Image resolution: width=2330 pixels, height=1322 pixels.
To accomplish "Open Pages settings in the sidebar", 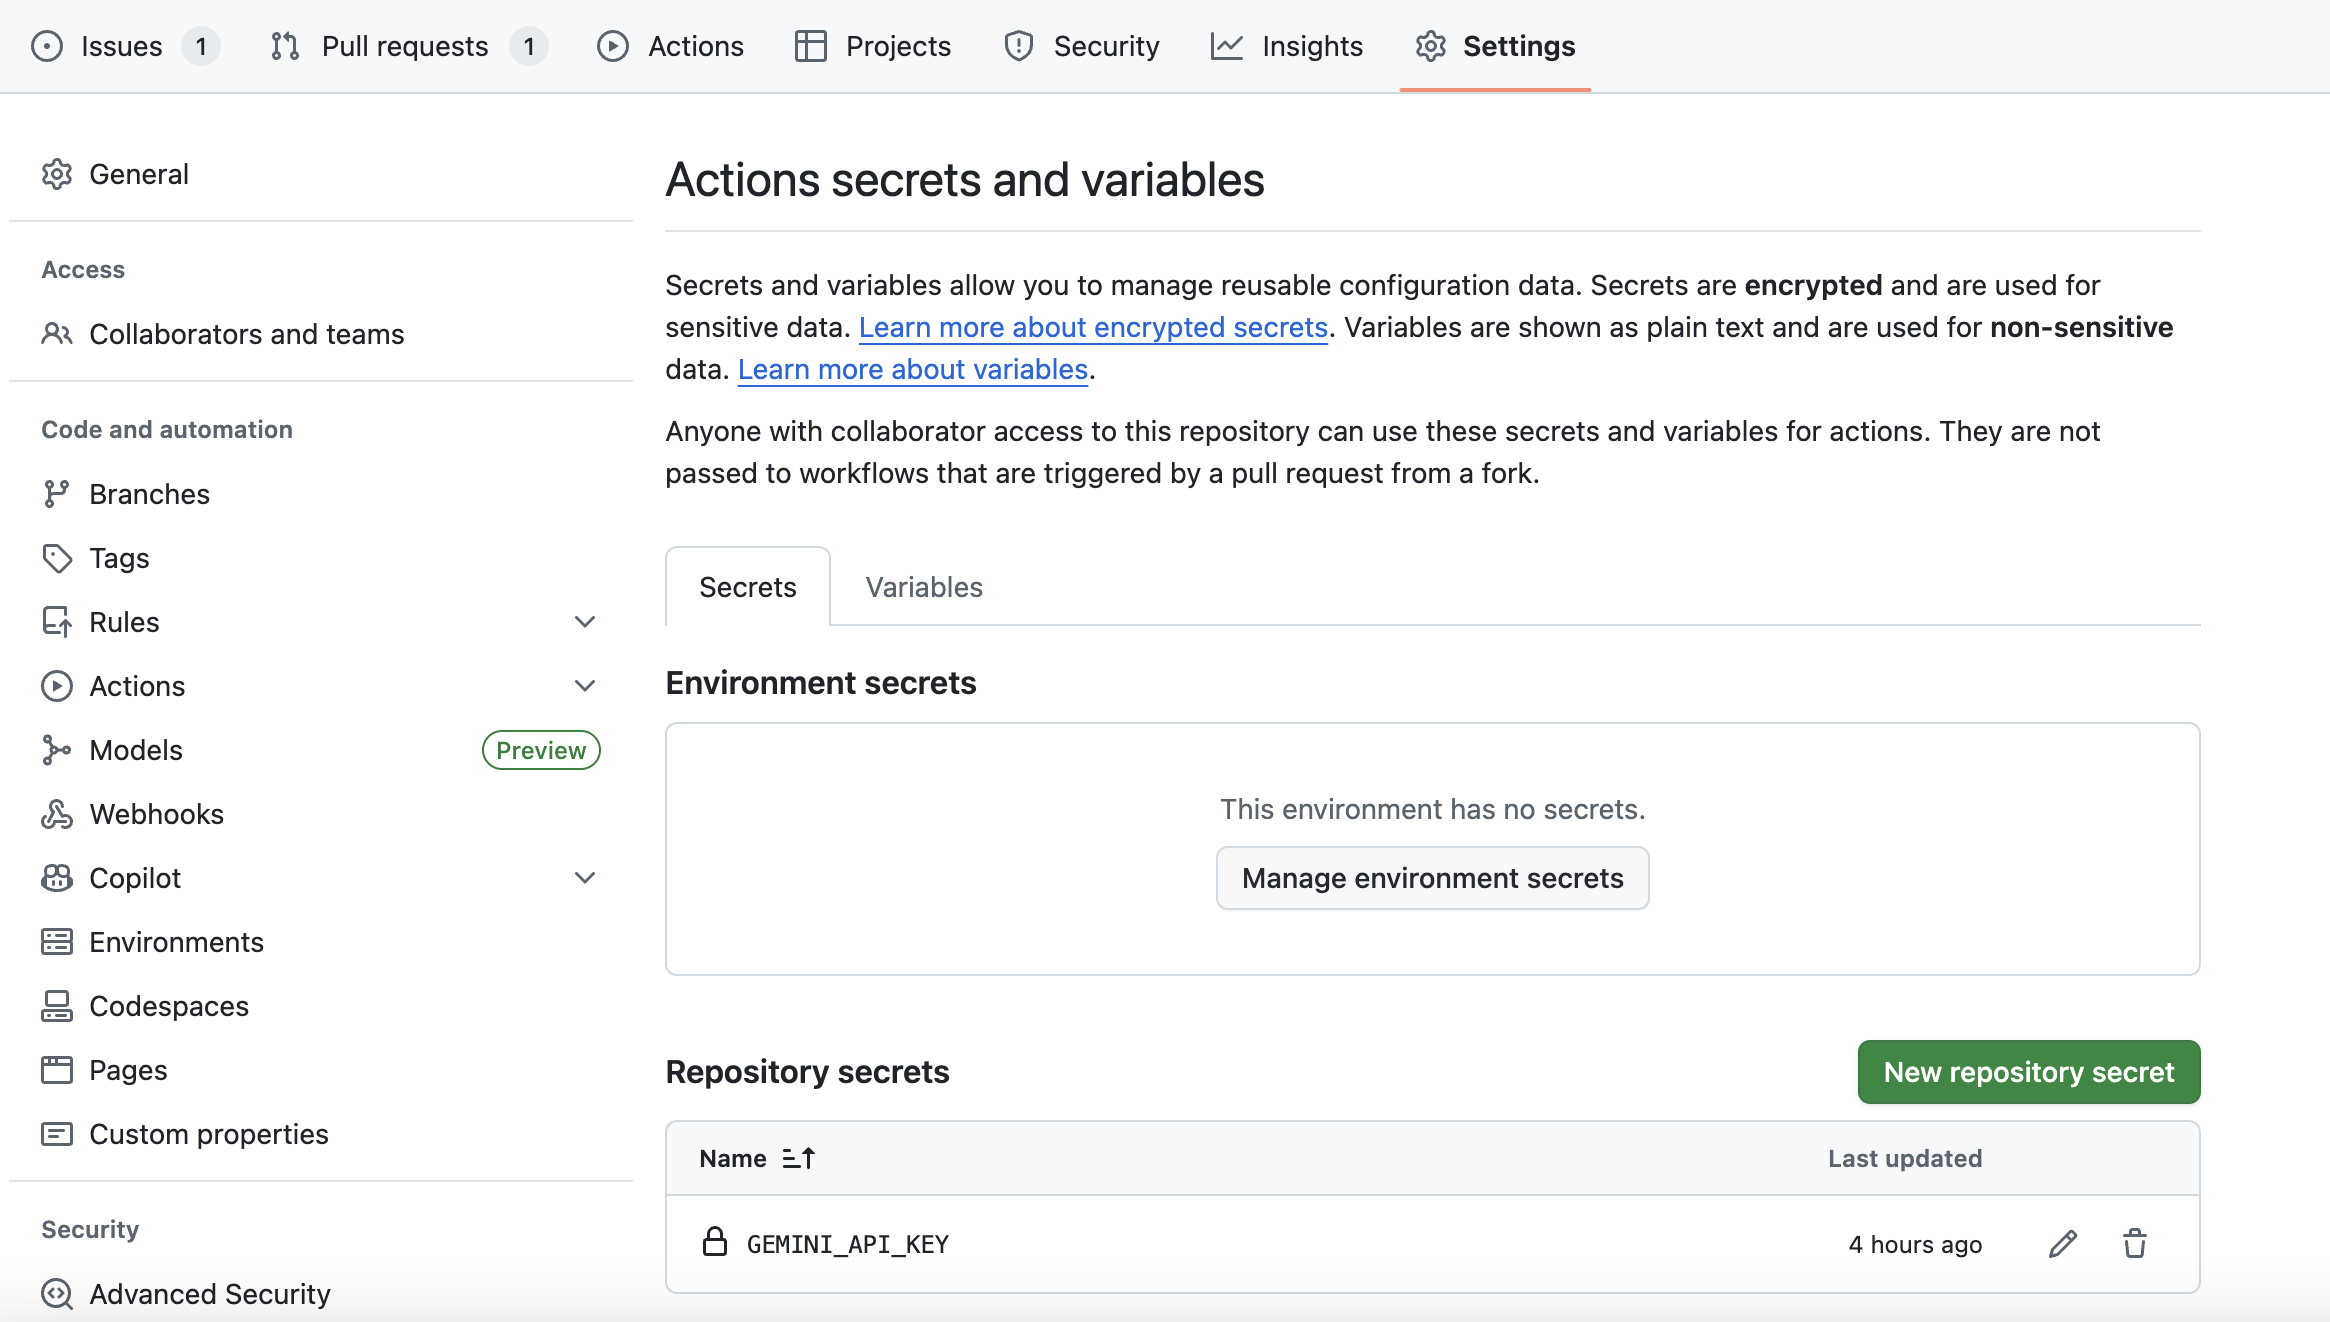I will pos(128,1070).
